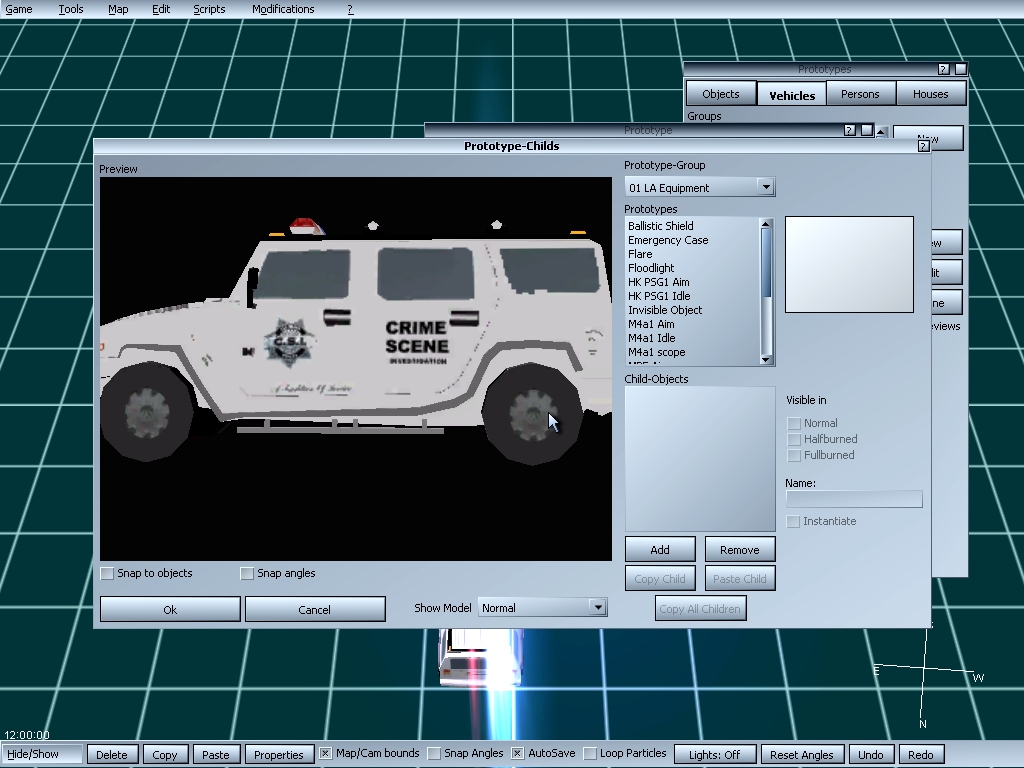Screen dimensions: 1024x768
Task: Open the Tools menu
Action: pyautogui.click(x=71, y=9)
